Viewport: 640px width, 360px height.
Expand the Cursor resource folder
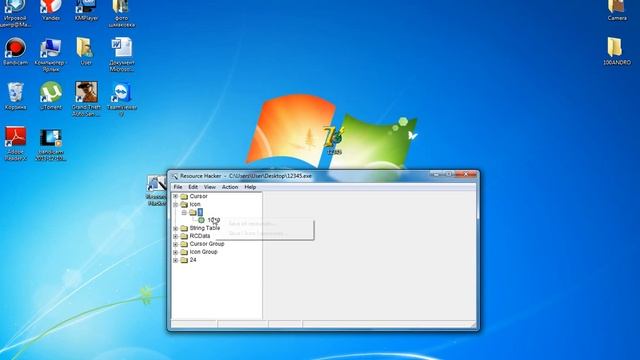[x=176, y=196]
